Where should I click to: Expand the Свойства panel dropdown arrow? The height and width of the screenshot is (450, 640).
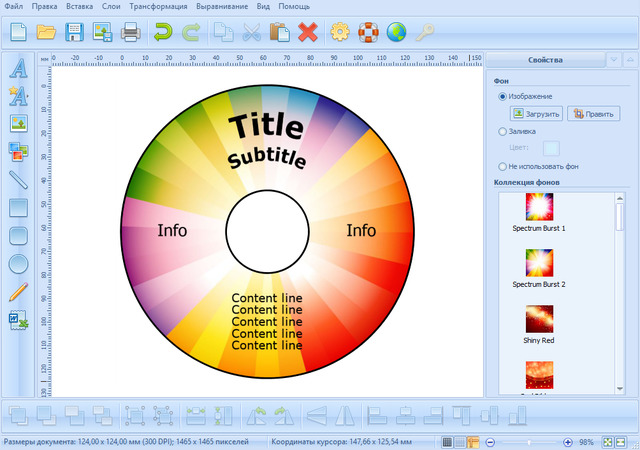click(x=613, y=60)
